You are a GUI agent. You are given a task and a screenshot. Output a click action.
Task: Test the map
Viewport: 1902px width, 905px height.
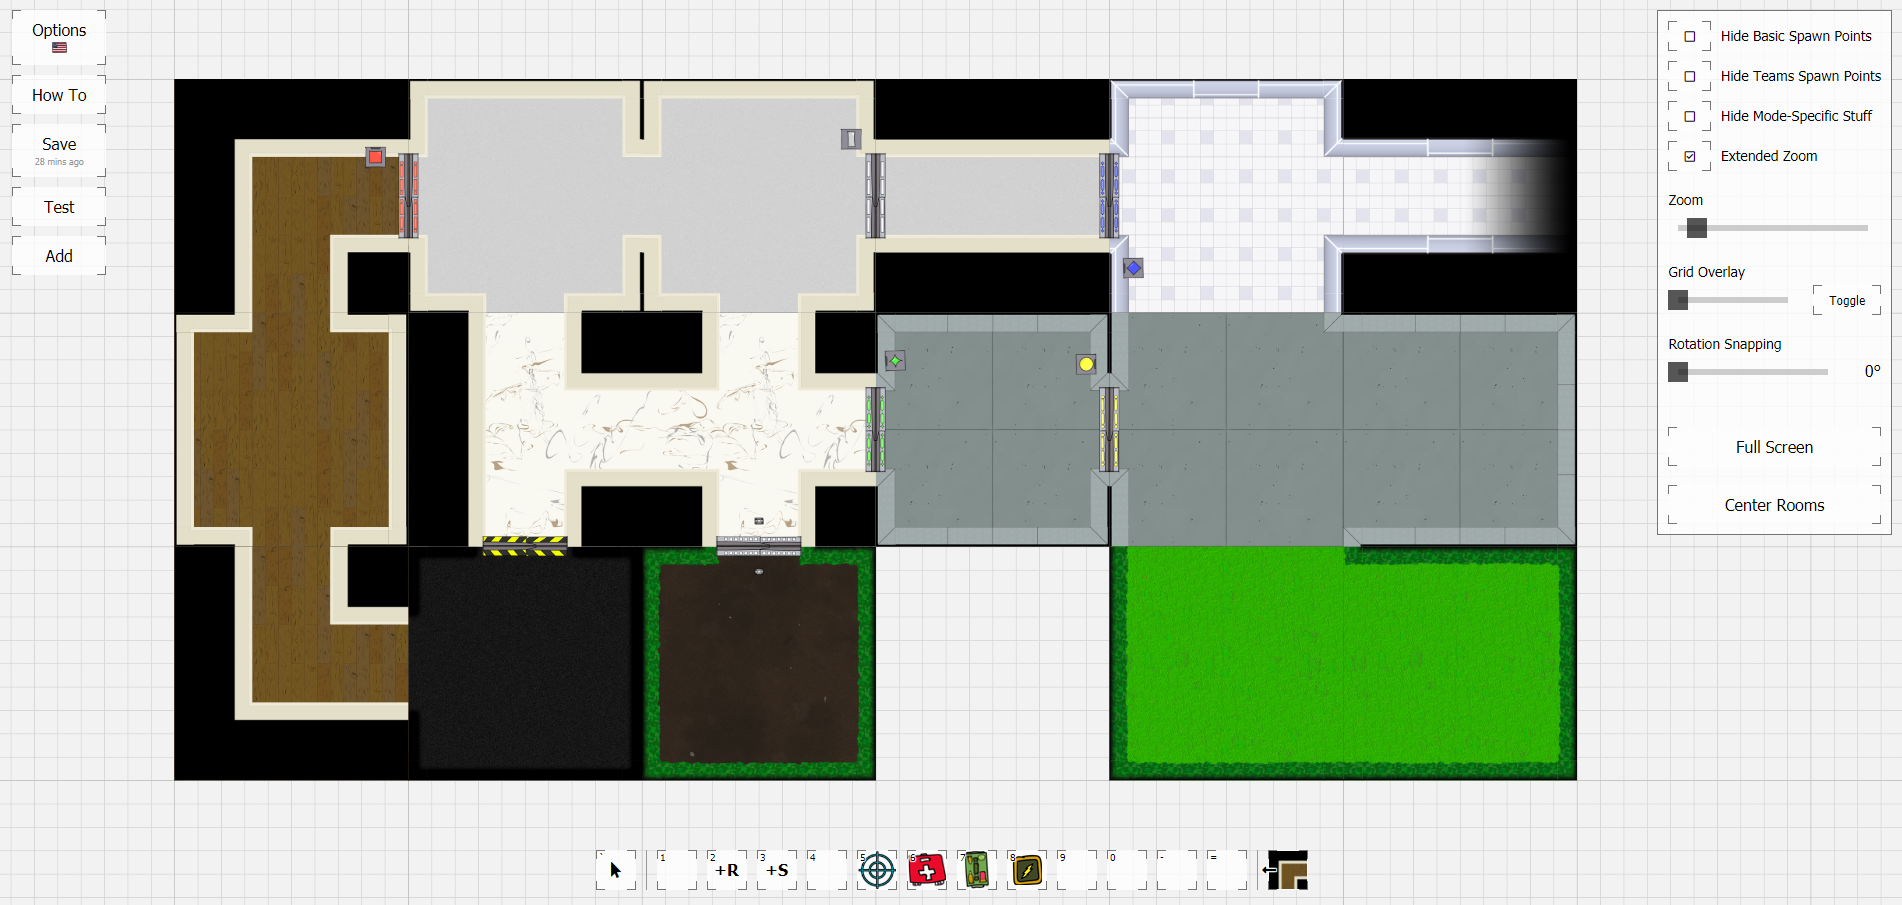[59, 207]
